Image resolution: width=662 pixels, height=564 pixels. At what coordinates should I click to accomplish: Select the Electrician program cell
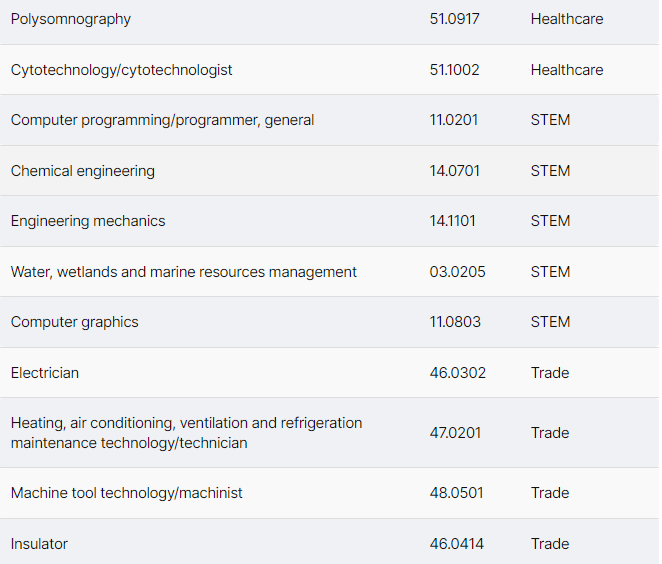point(45,373)
